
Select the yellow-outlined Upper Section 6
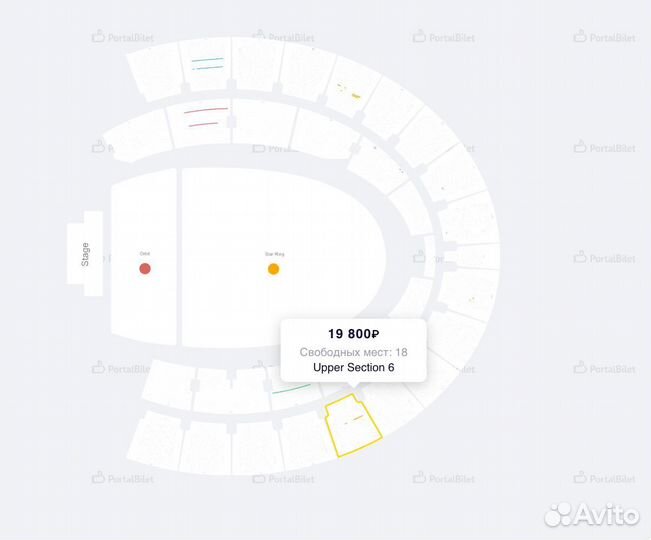[353, 426]
